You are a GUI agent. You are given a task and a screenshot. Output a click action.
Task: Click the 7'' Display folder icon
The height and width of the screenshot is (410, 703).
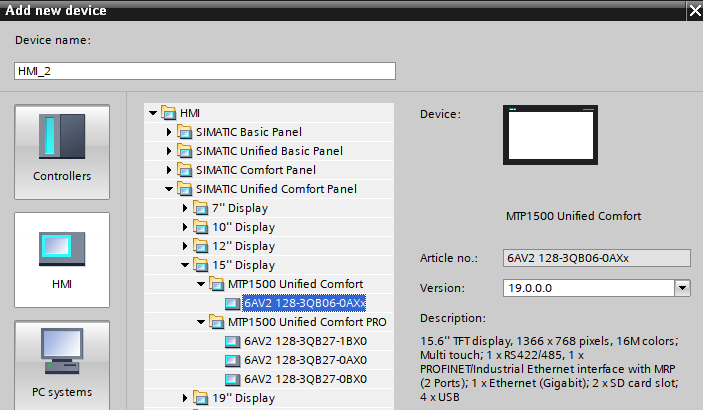[x=200, y=208]
